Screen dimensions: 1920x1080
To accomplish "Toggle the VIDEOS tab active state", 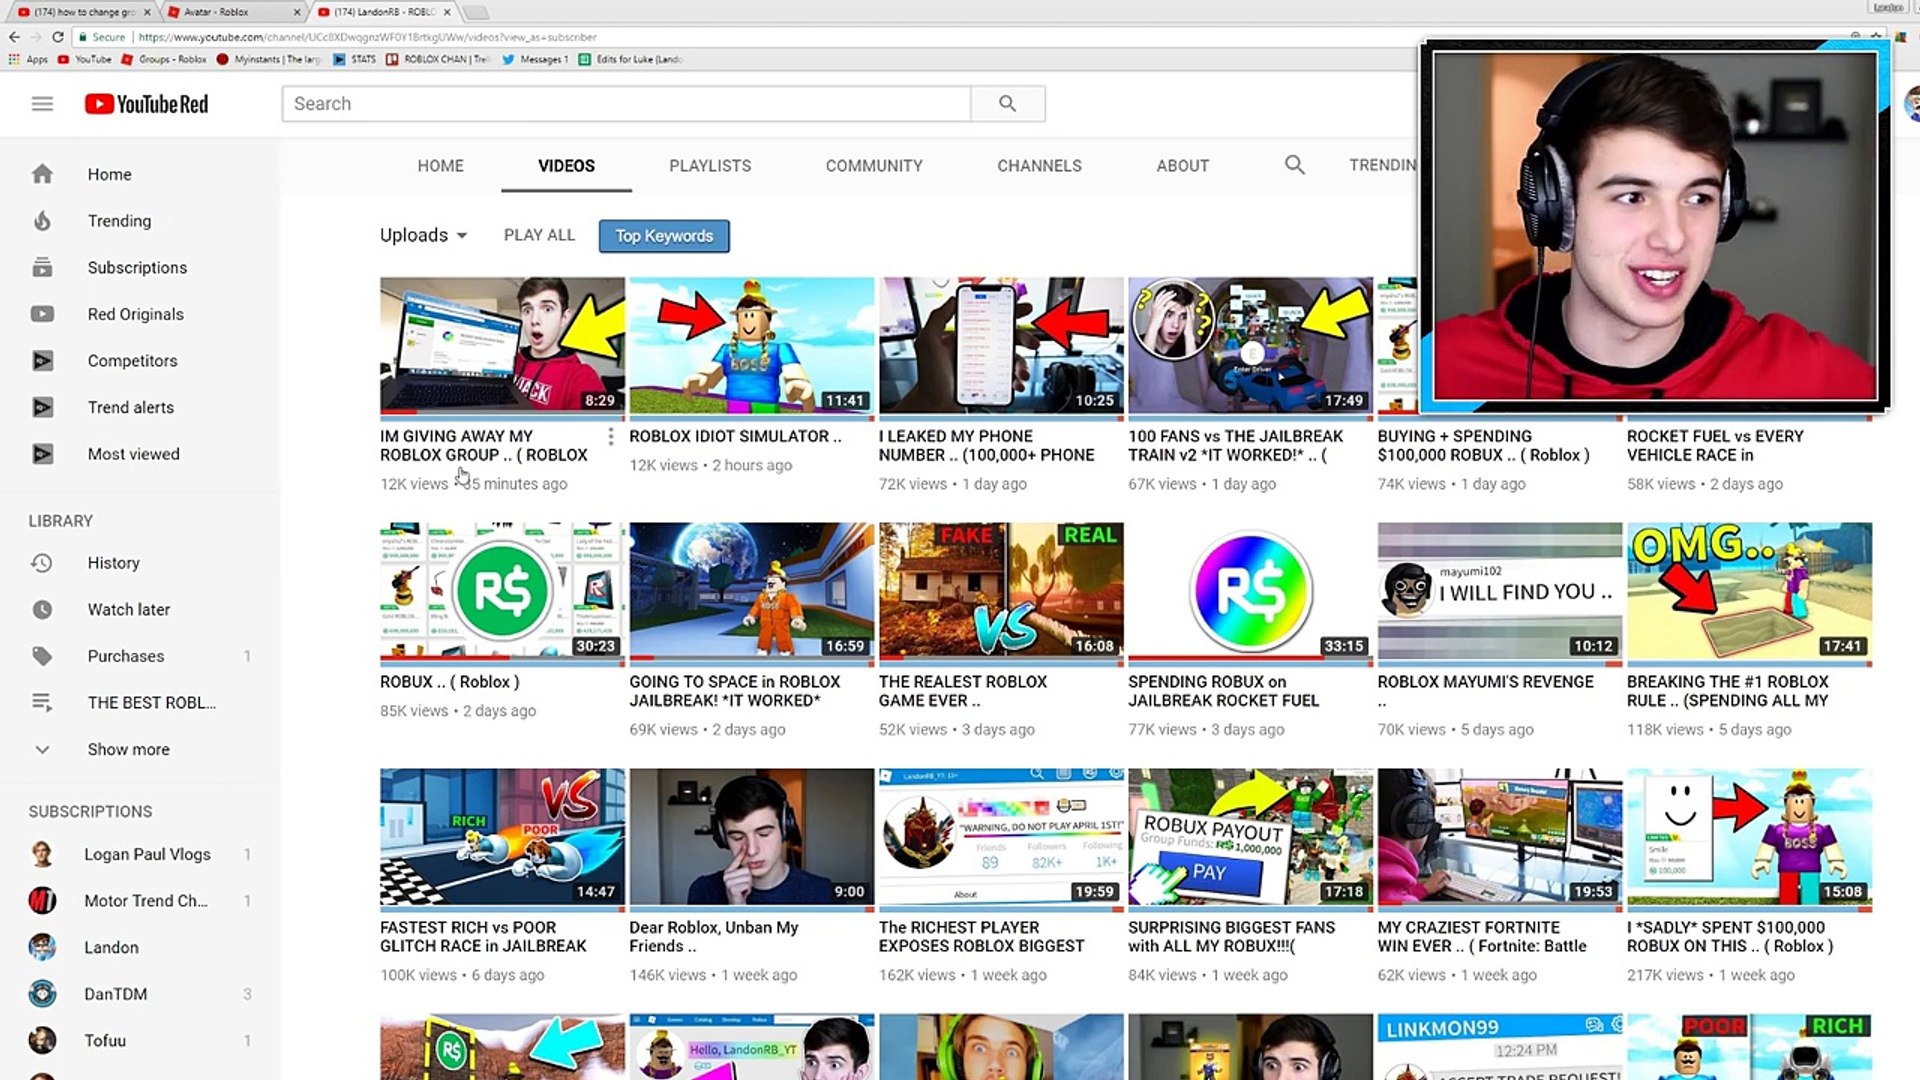I will (x=566, y=165).
